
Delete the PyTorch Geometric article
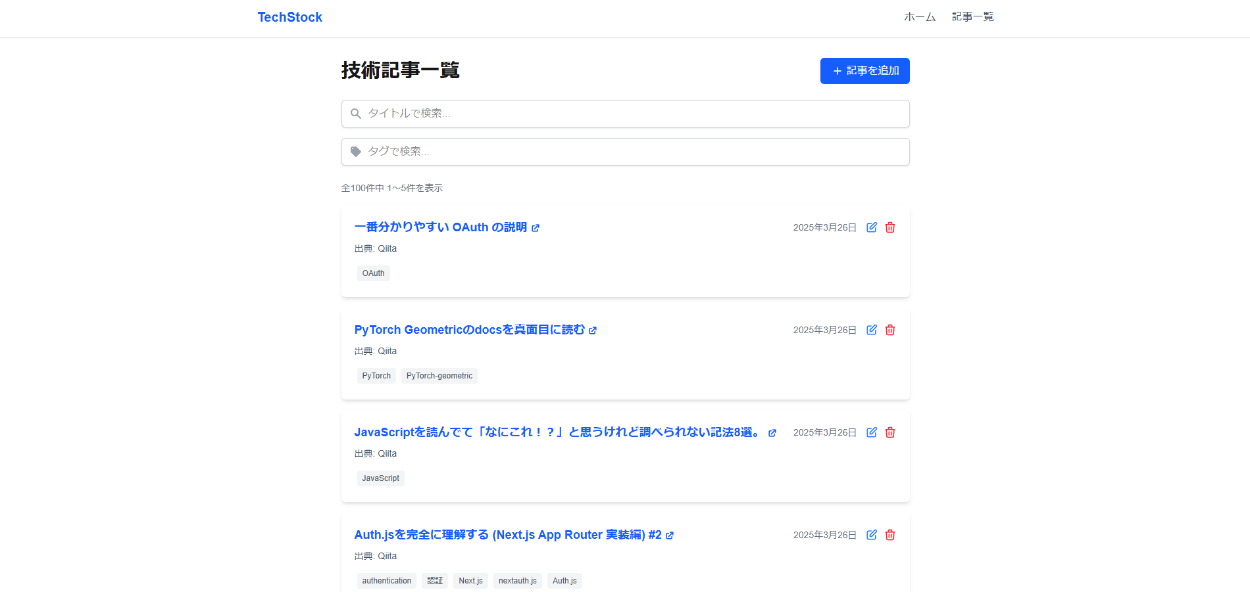(x=890, y=330)
